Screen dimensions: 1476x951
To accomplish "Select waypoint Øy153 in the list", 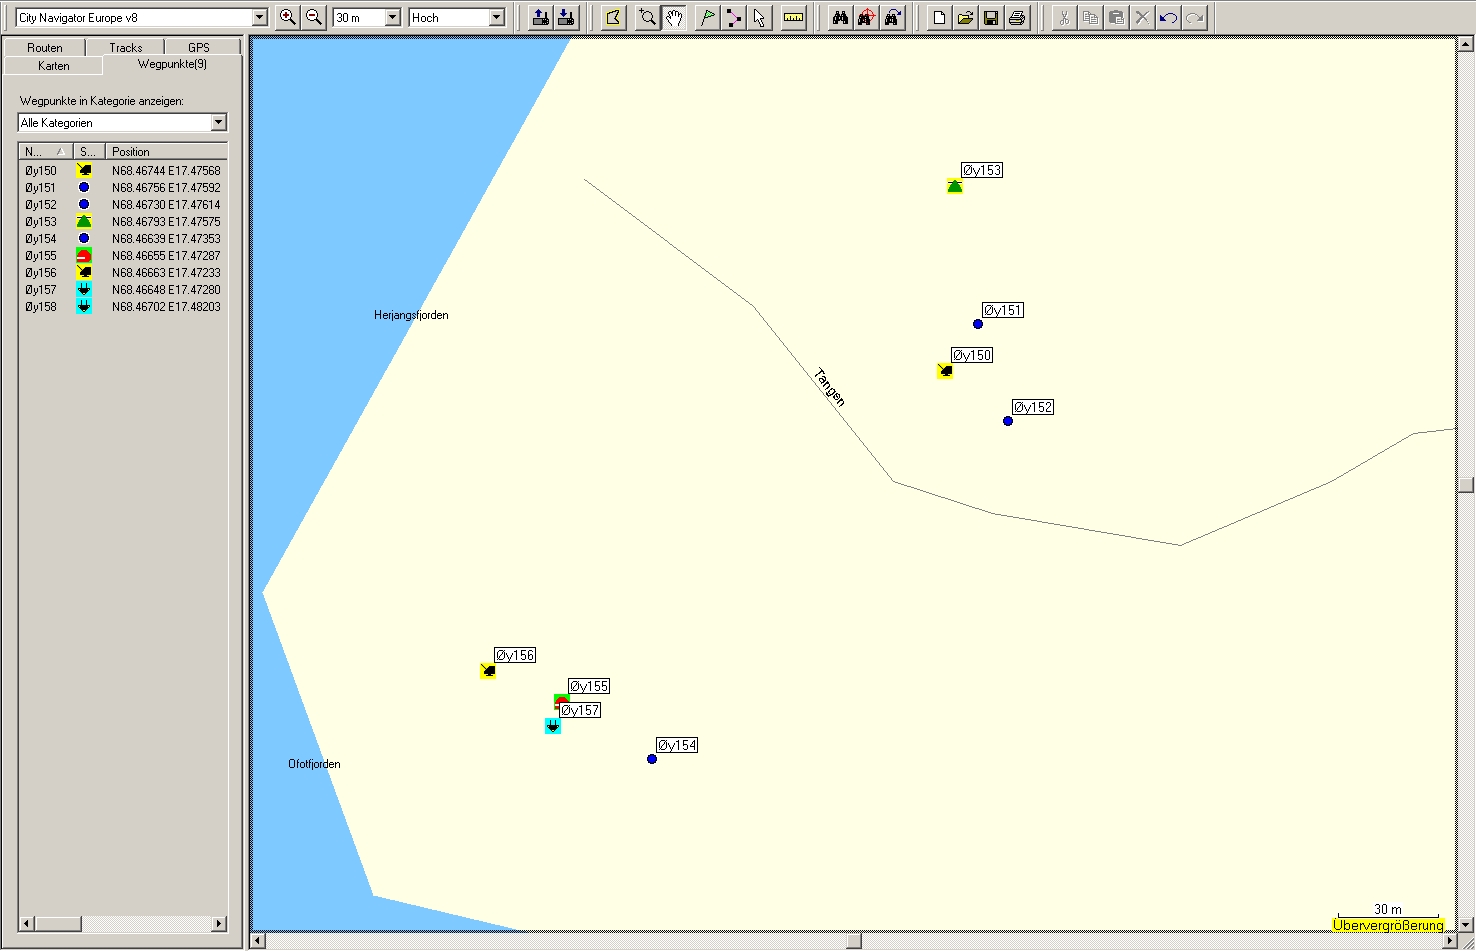I will [x=41, y=222].
